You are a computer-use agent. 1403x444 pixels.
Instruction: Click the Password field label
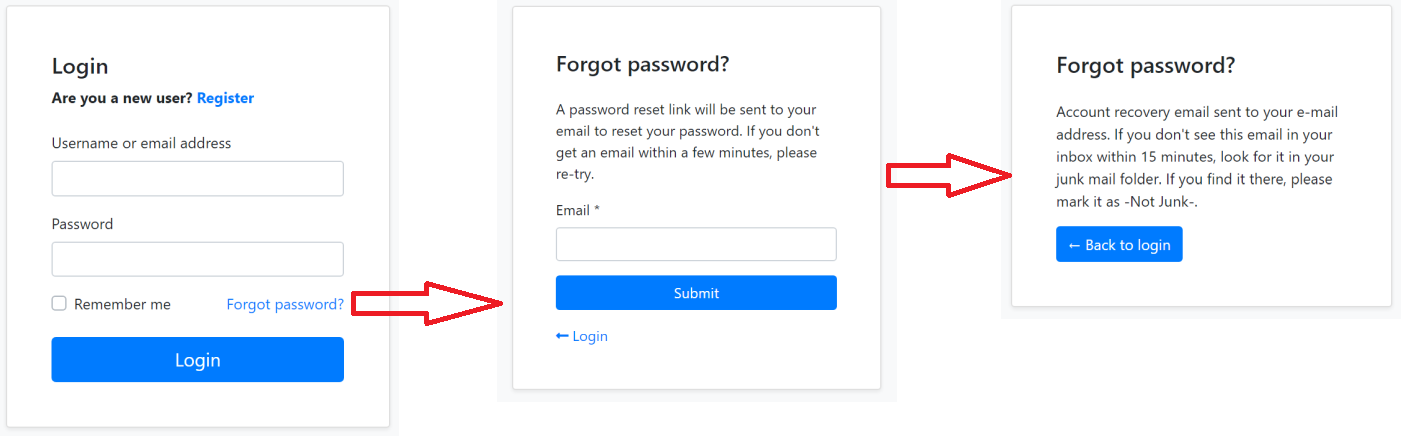(x=82, y=224)
